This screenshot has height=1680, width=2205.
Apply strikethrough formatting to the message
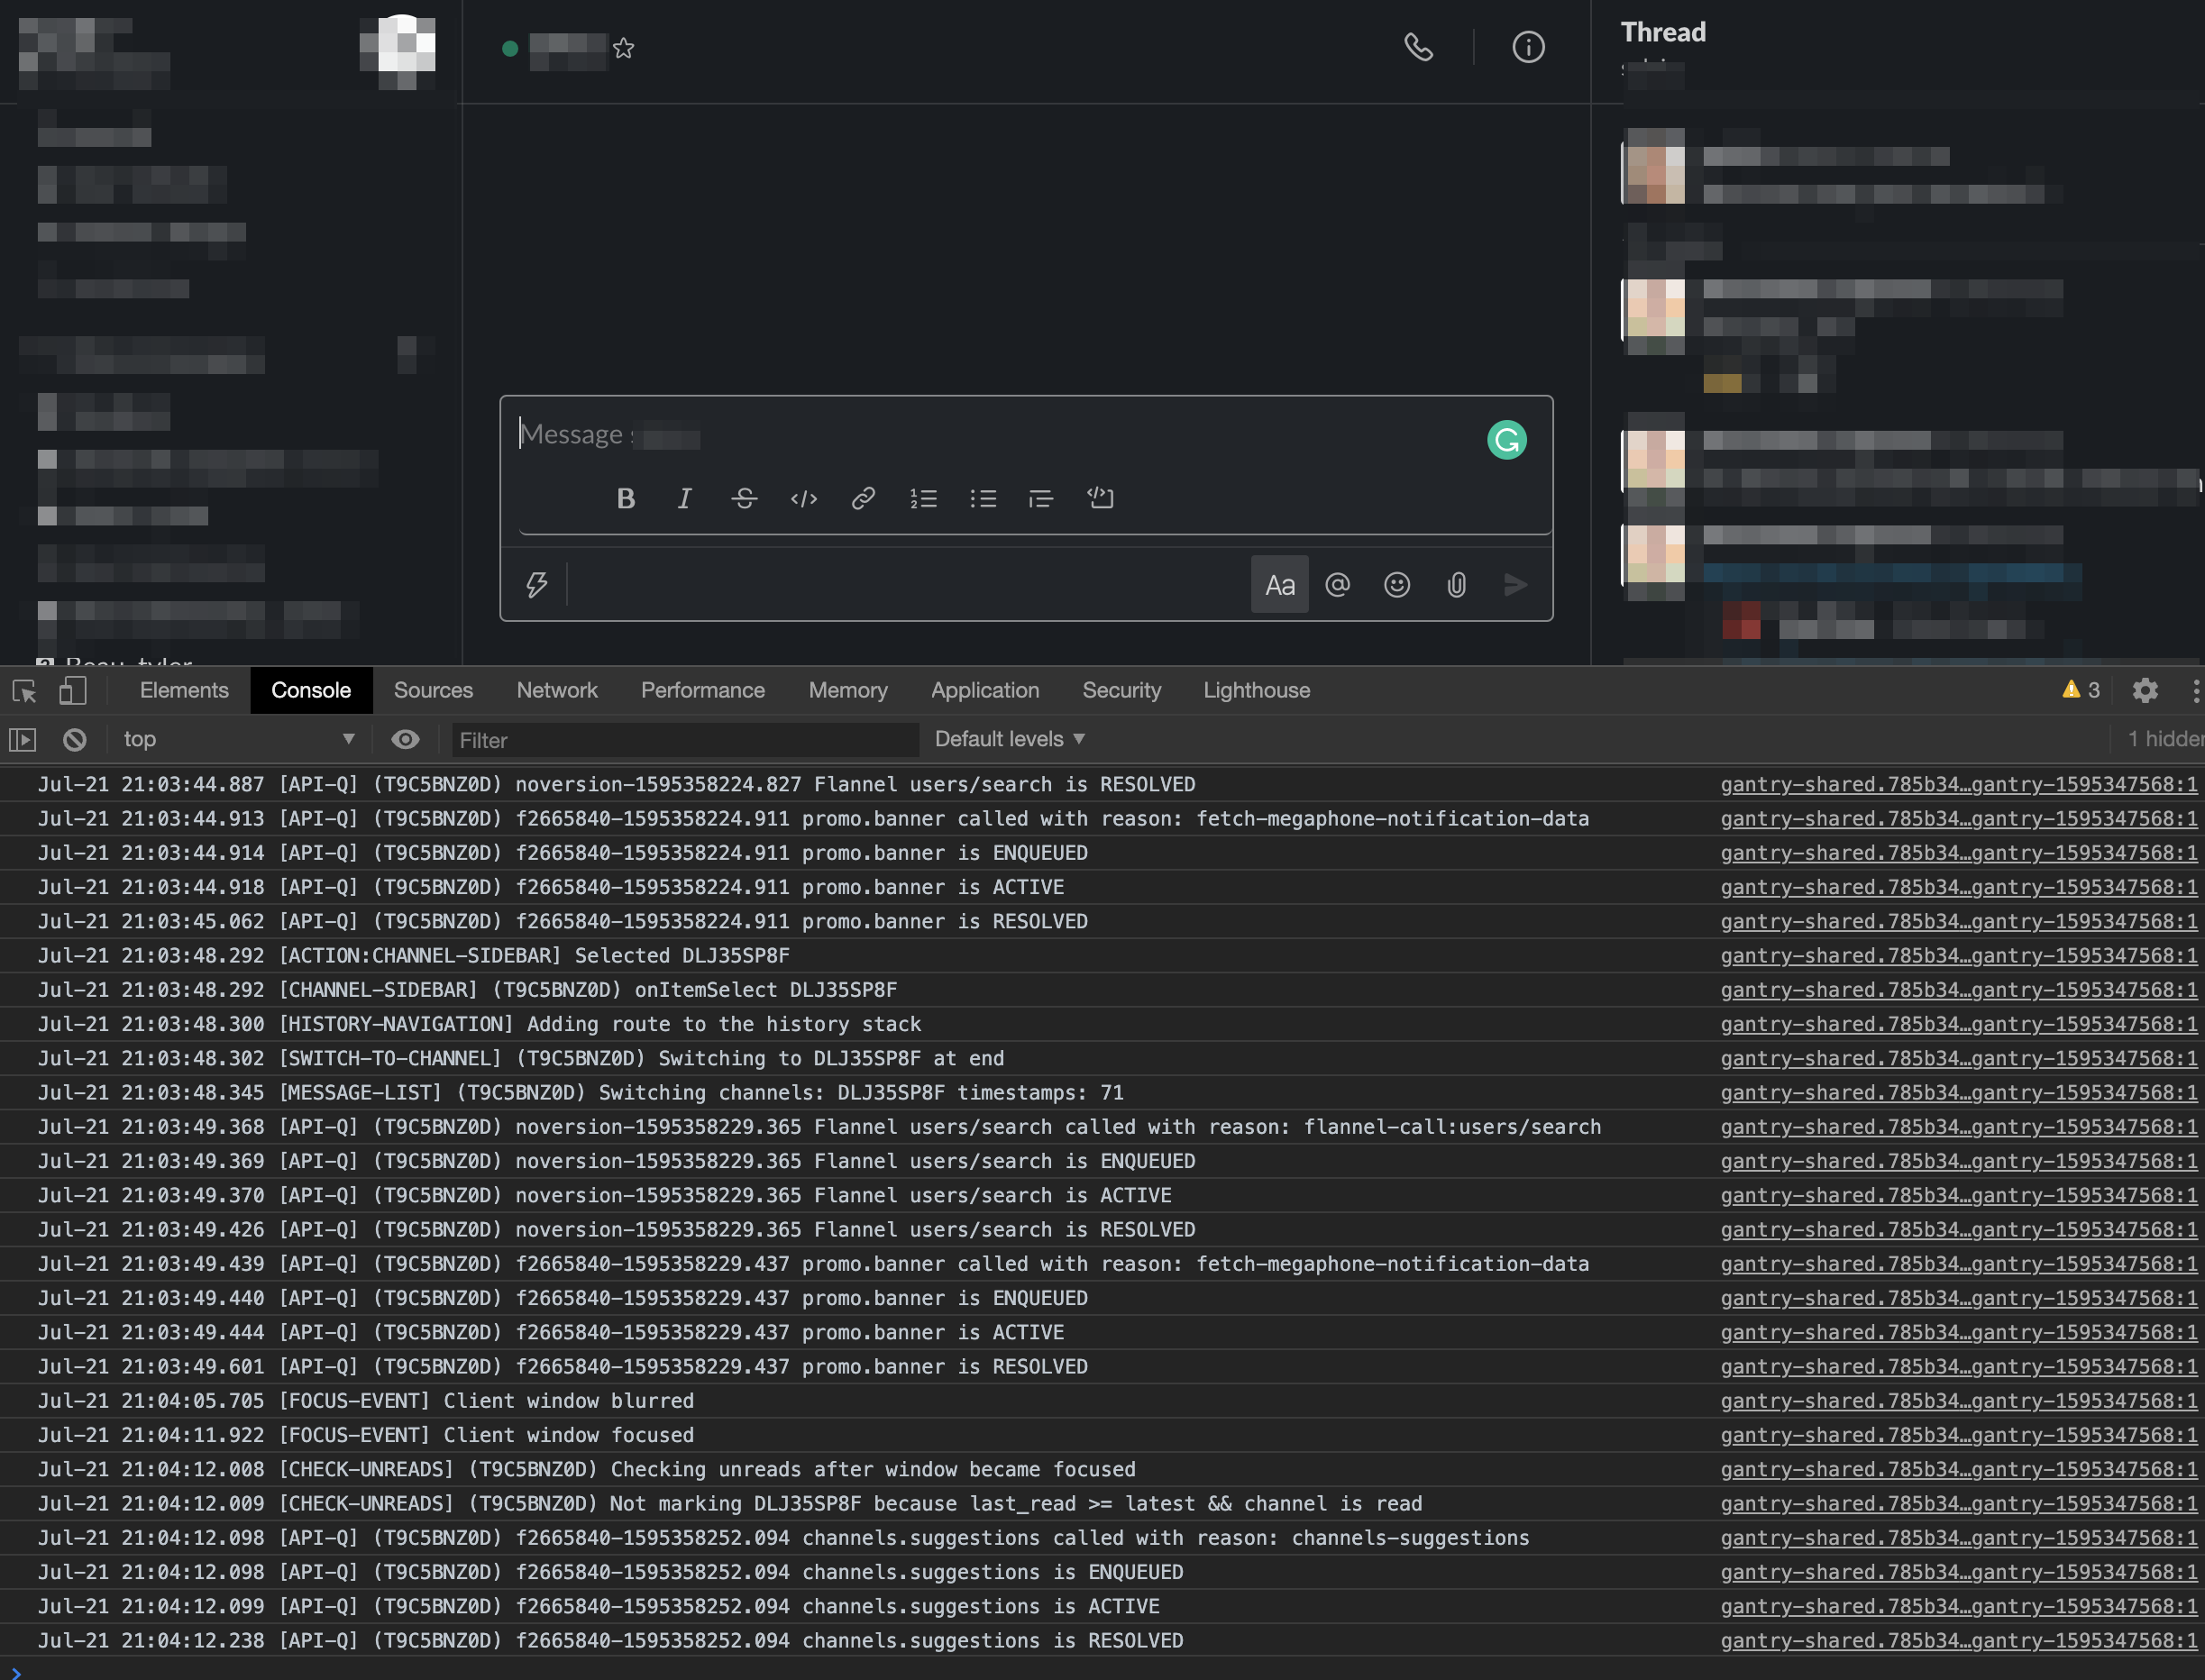[x=744, y=498]
